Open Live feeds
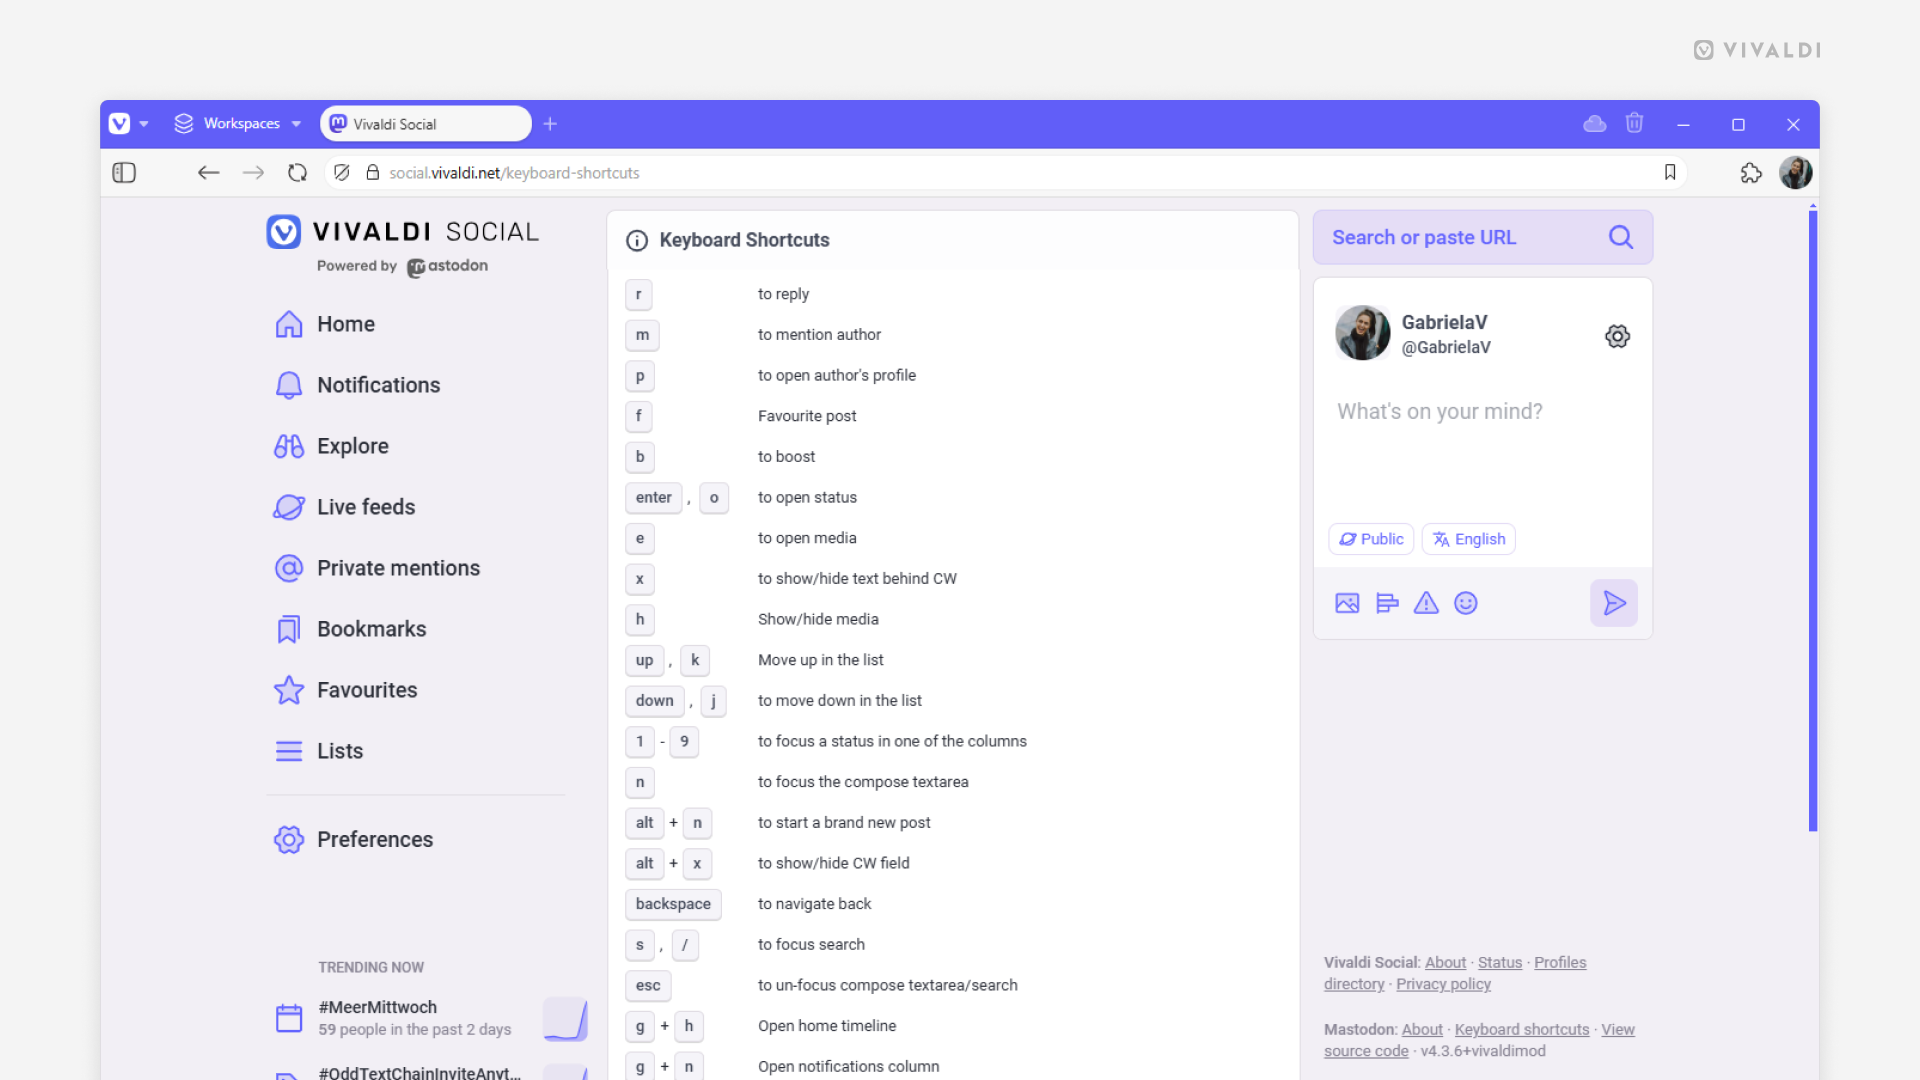Image resolution: width=1920 pixels, height=1080 pixels. tap(344, 507)
